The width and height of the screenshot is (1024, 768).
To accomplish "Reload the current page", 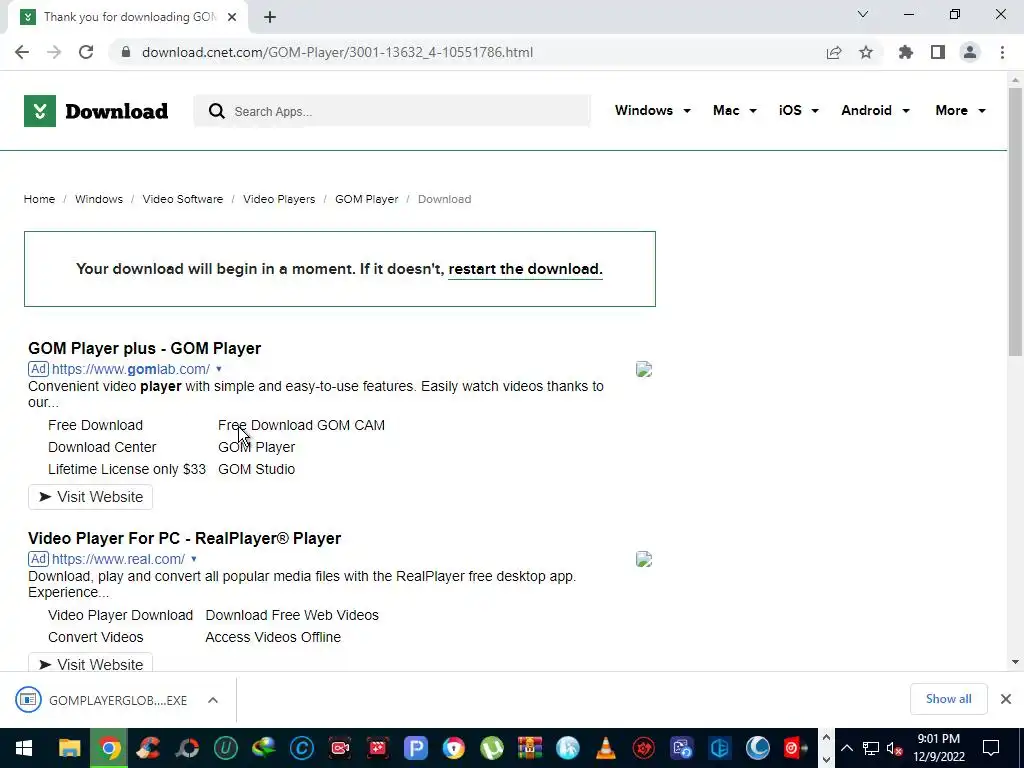I will click(86, 52).
